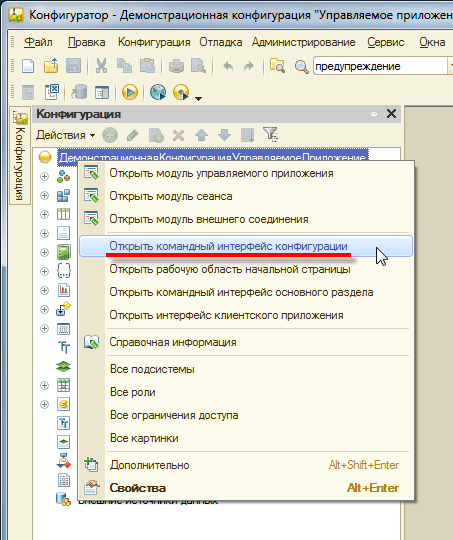Select Все ограничения доступа
The height and width of the screenshot is (540, 453).
[x=246, y=415]
